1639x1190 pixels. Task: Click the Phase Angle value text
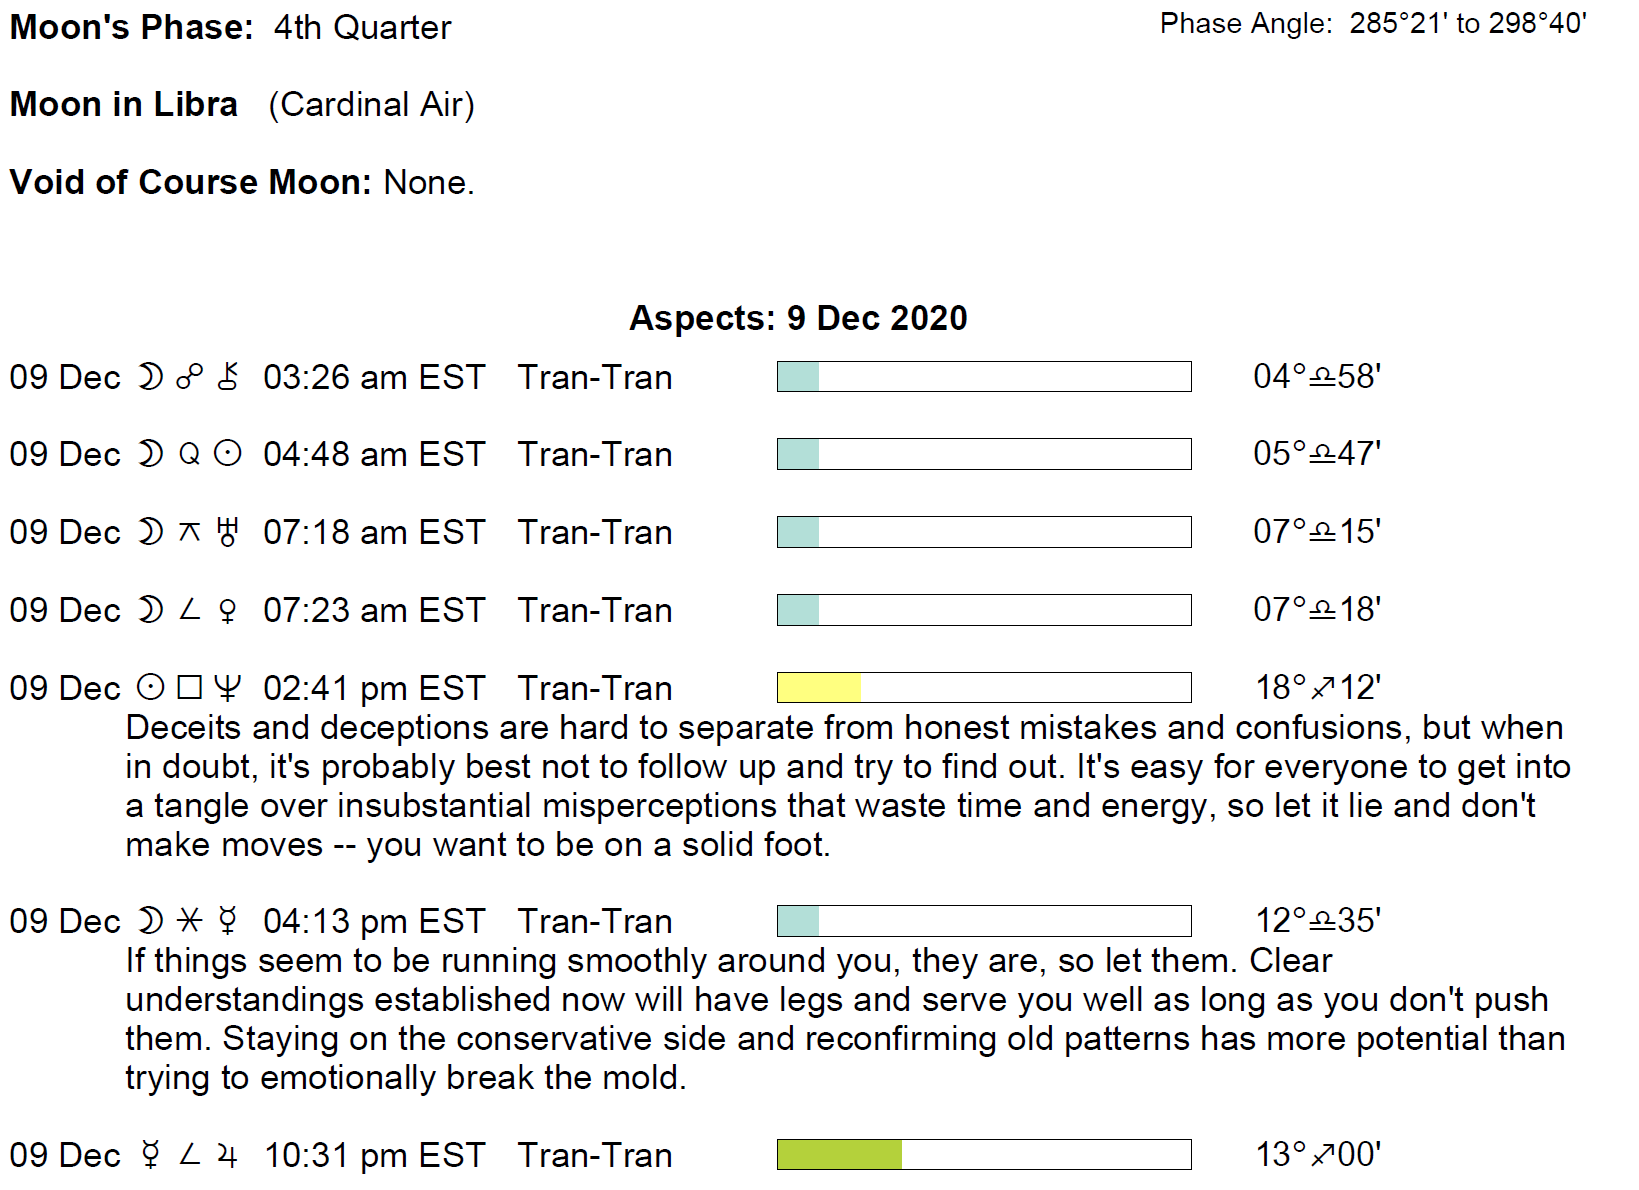(x=1467, y=23)
